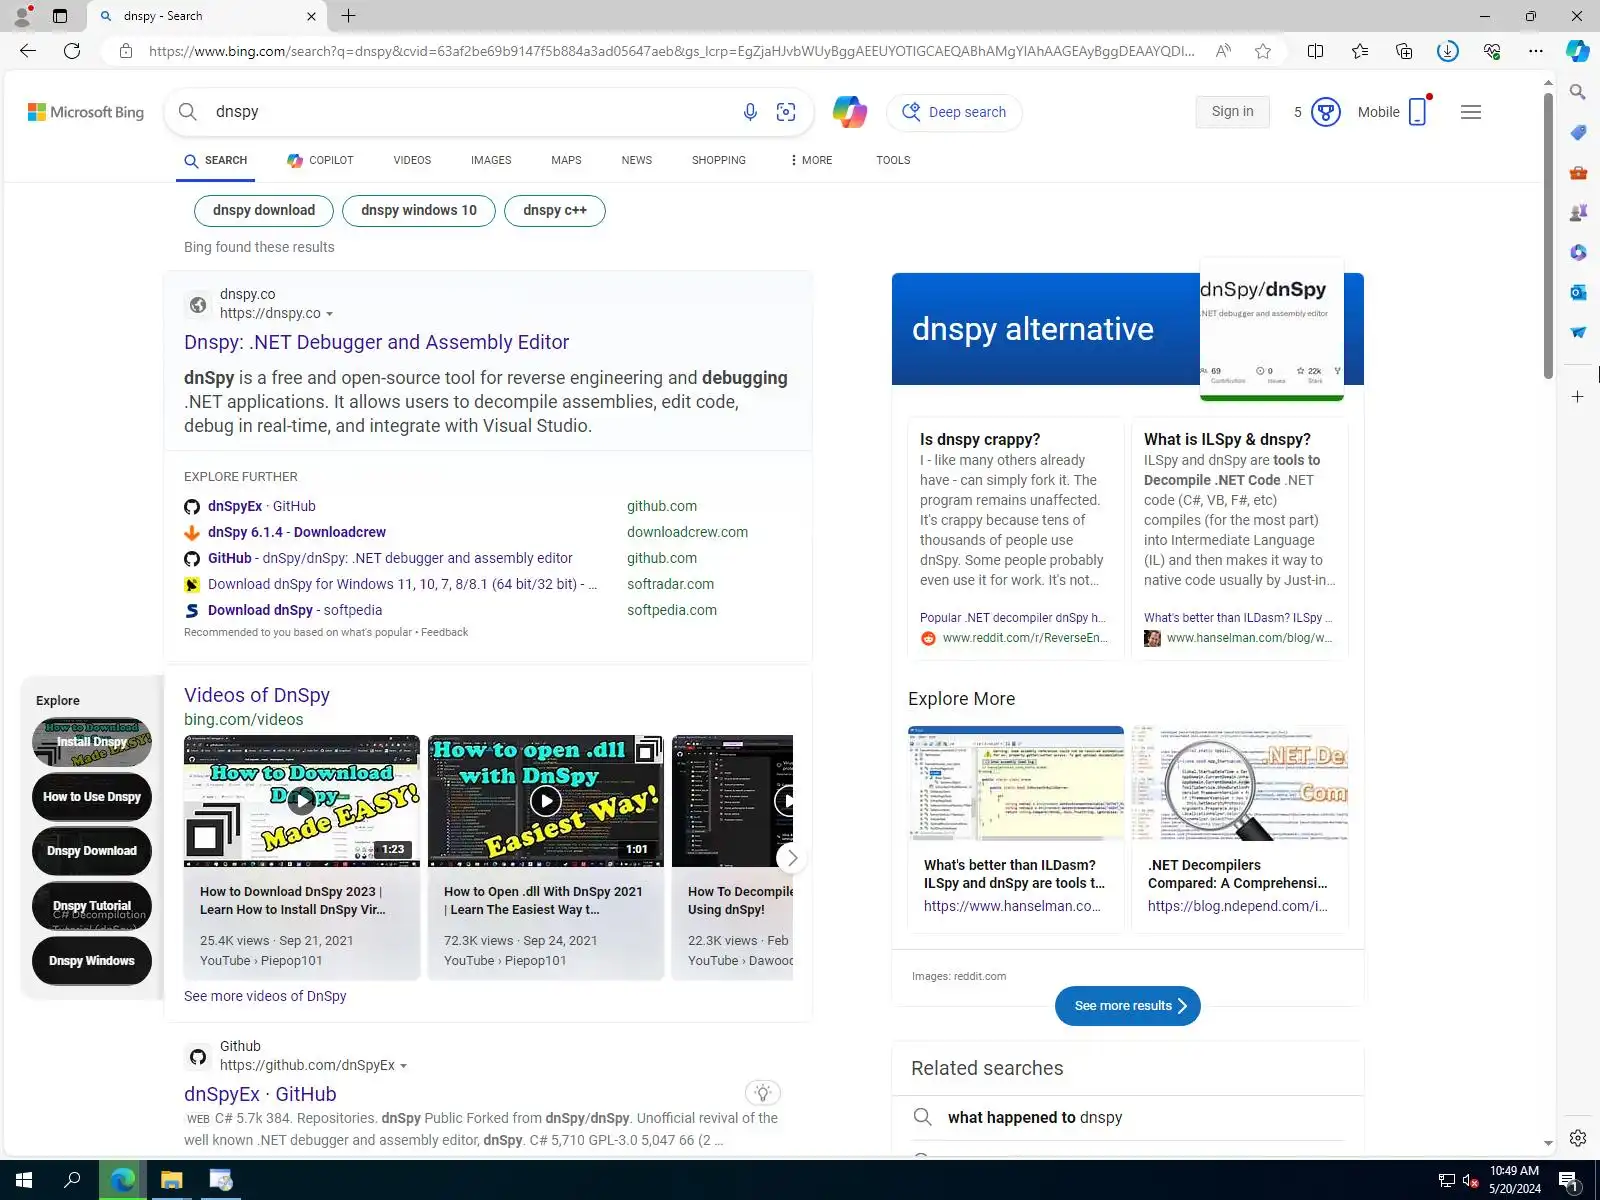1600x1200 pixels.
Task: Click the microphone voice search icon
Action: [750, 112]
